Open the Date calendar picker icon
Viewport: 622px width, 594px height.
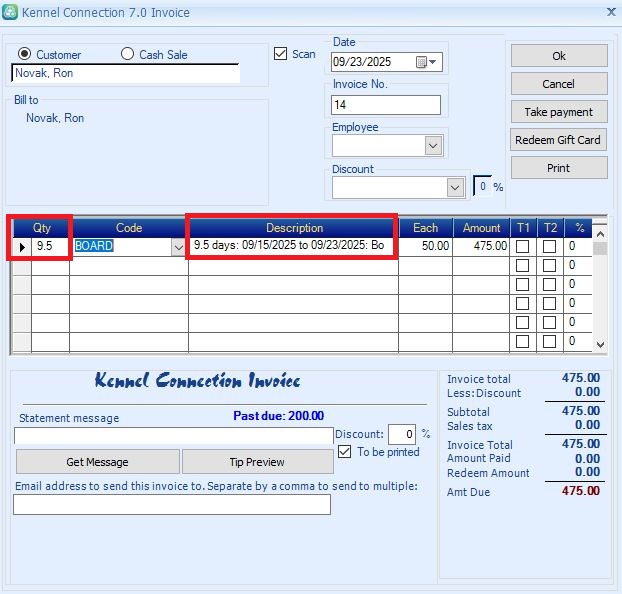click(421, 62)
